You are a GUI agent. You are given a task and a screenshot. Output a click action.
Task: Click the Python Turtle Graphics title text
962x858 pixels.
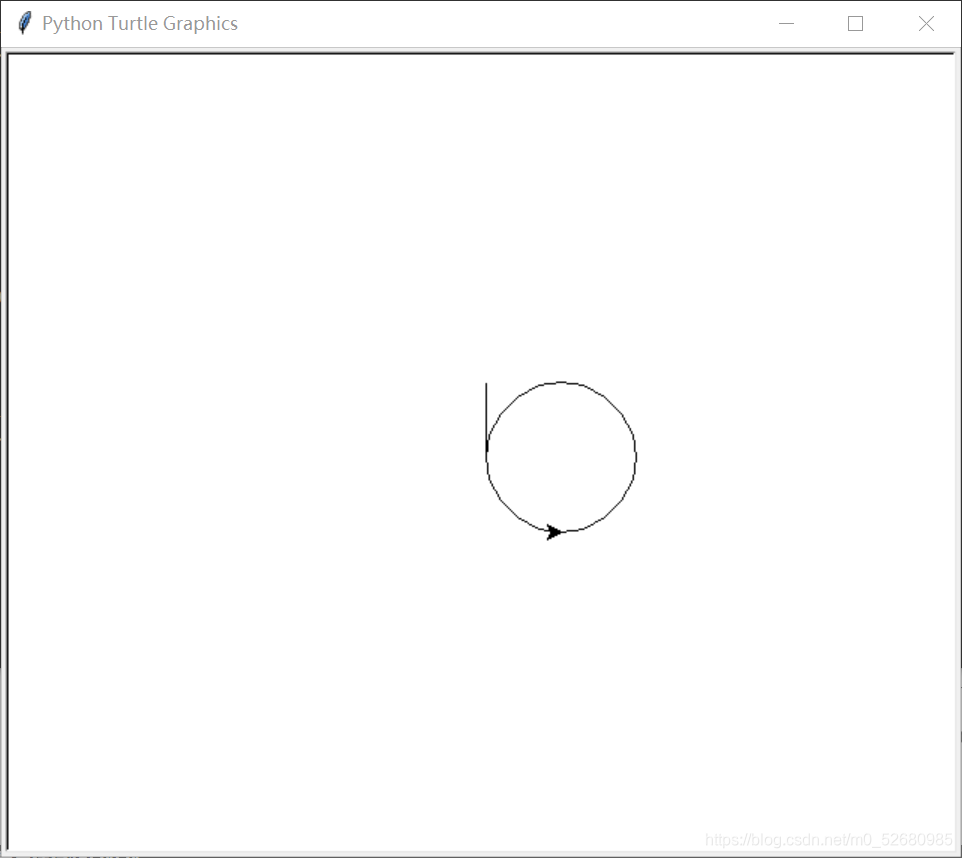pyautogui.click(x=140, y=23)
